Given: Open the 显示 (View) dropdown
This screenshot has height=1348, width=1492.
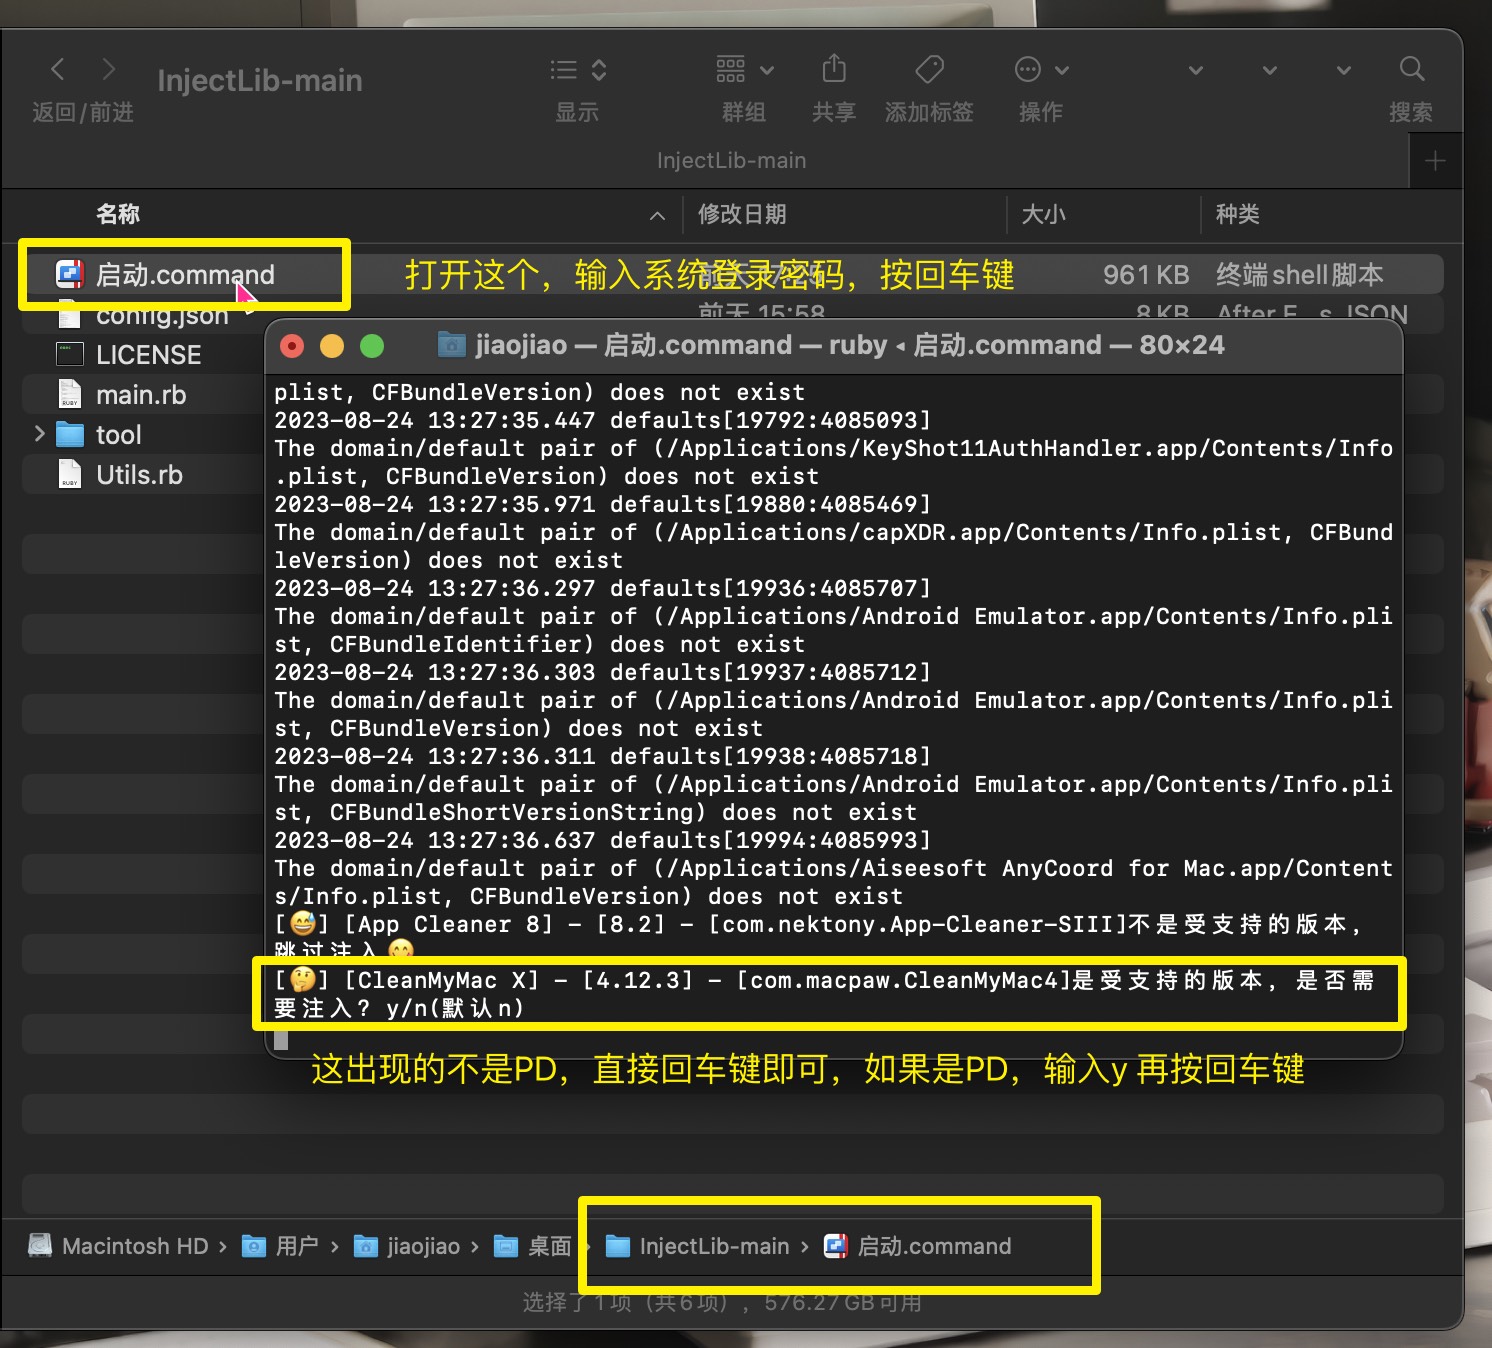Looking at the screenshot, I should [576, 69].
